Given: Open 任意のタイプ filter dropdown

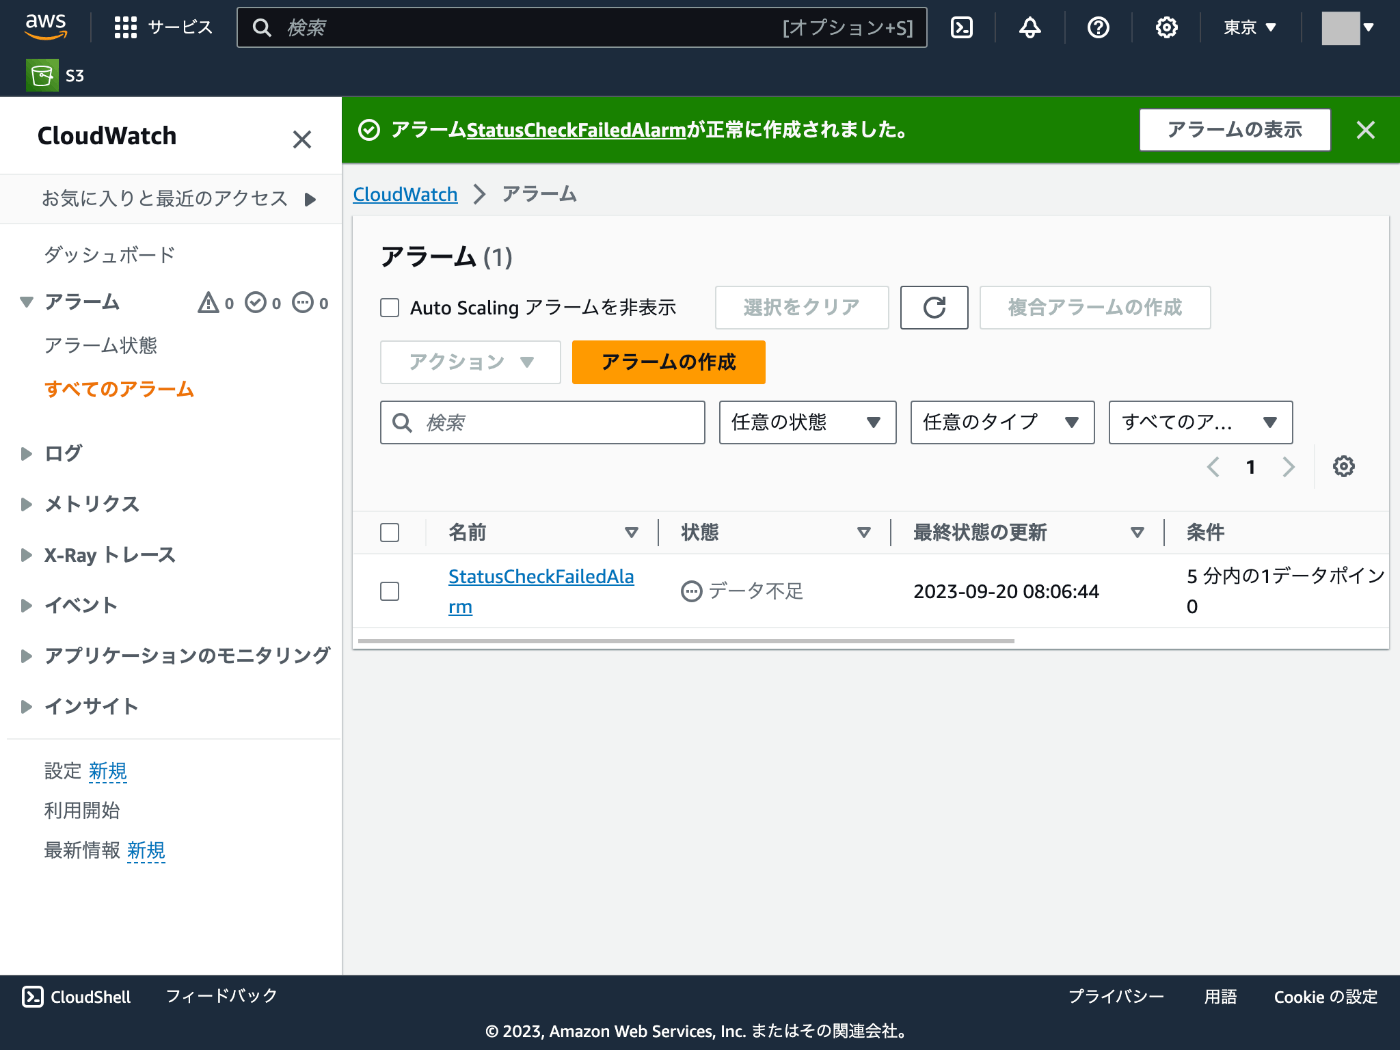Looking at the screenshot, I should (1002, 423).
